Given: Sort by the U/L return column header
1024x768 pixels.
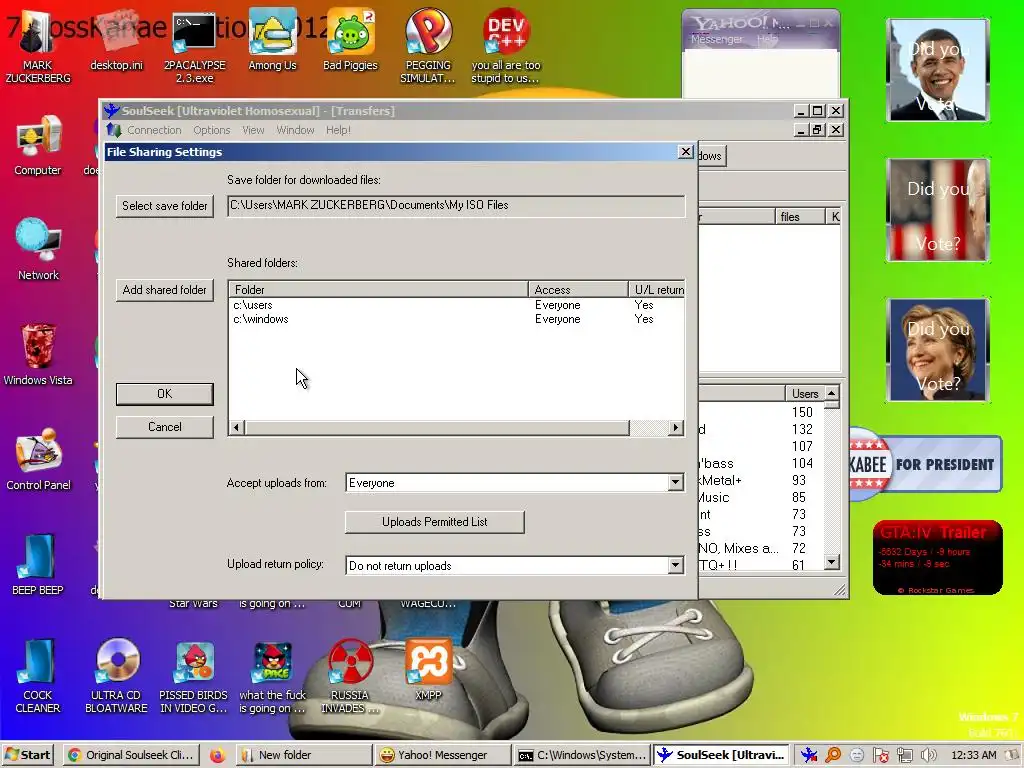Looking at the screenshot, I should [x=656, y=289].
